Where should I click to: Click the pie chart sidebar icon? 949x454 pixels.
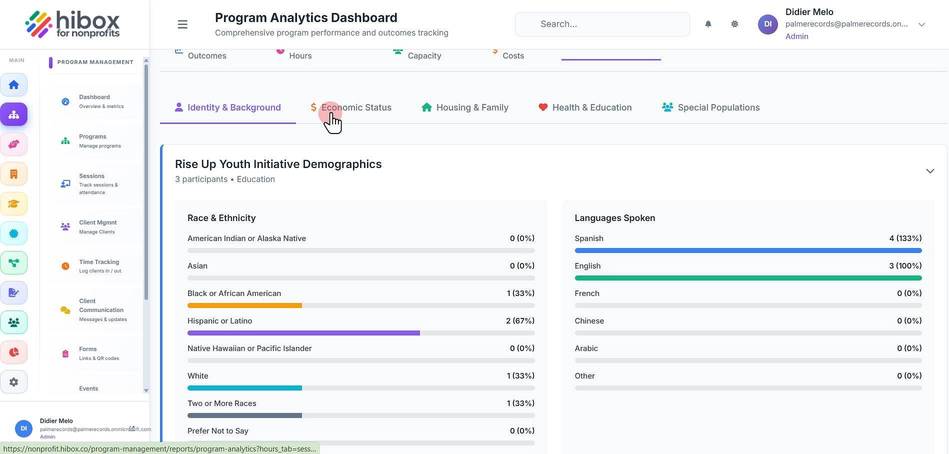coord(14,352)
